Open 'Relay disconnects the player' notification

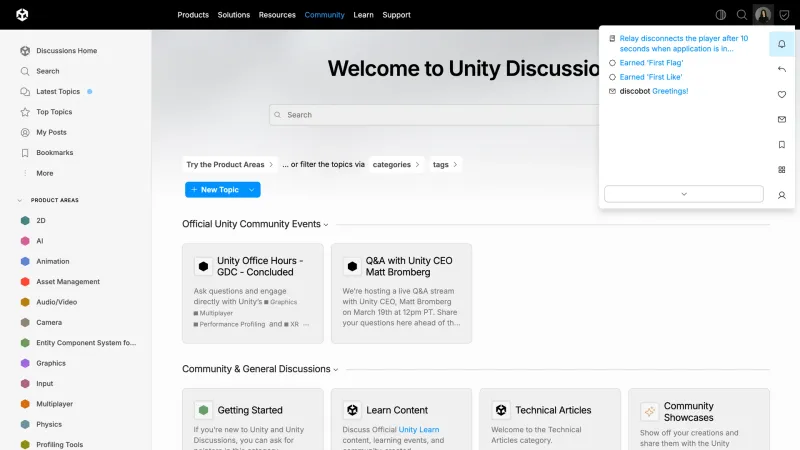coord(683,43)
